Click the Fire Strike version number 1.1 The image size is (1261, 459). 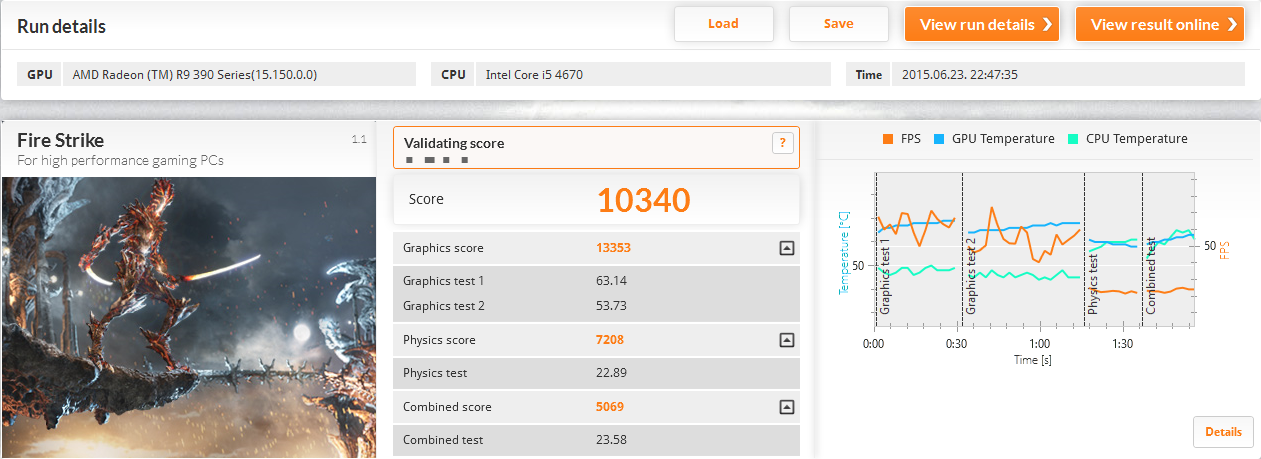click(359, 139)
